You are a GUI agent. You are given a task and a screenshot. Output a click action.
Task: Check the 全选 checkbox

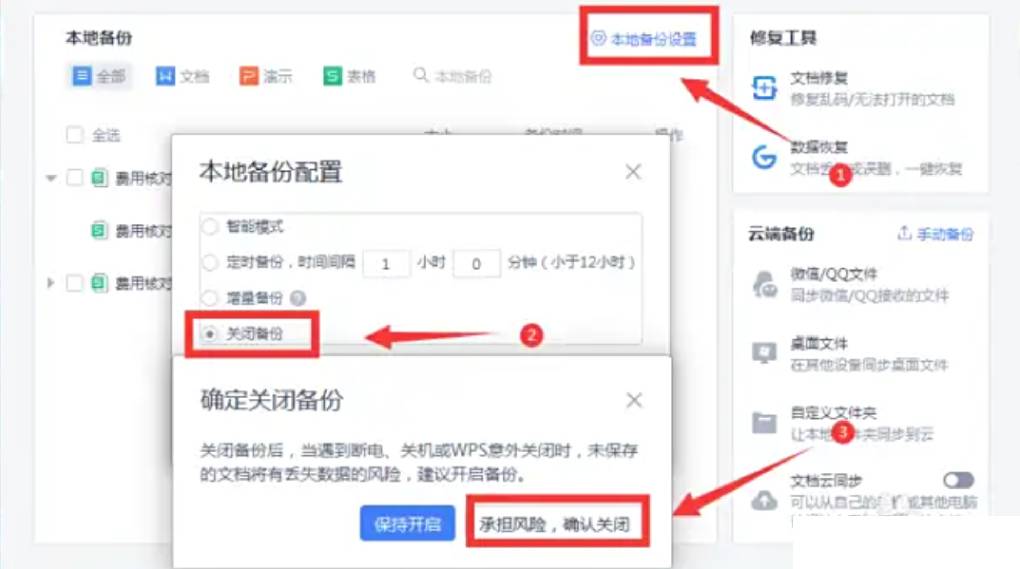coord(75,135)
